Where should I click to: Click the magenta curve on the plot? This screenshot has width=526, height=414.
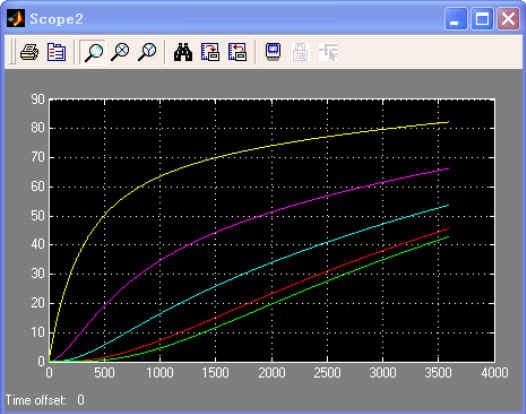tap(272, 211)
